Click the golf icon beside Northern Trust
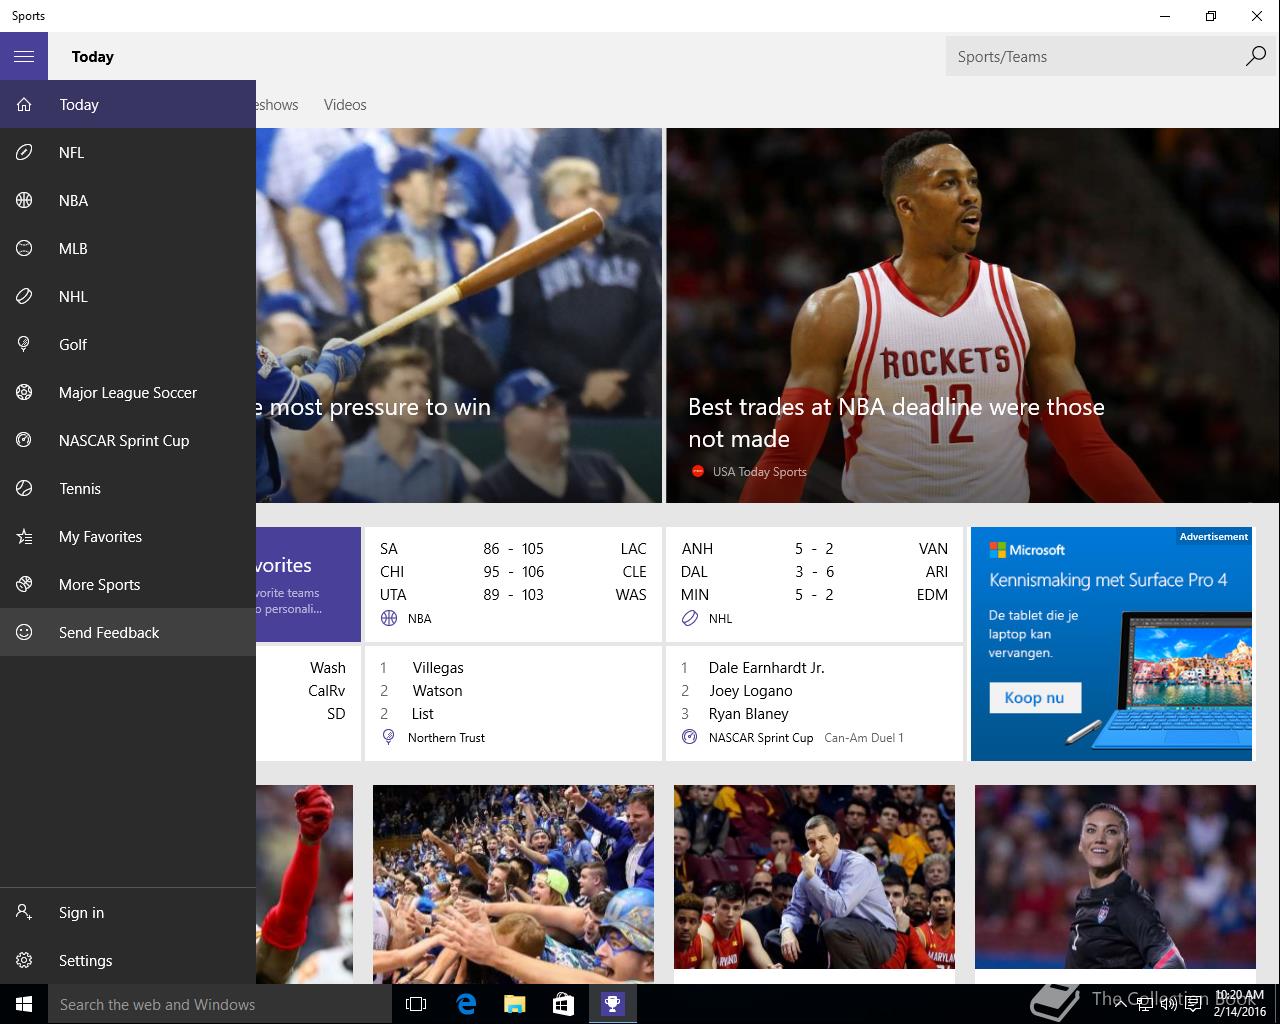This screenshot has height=1024, width=1280. pos(389,737)
